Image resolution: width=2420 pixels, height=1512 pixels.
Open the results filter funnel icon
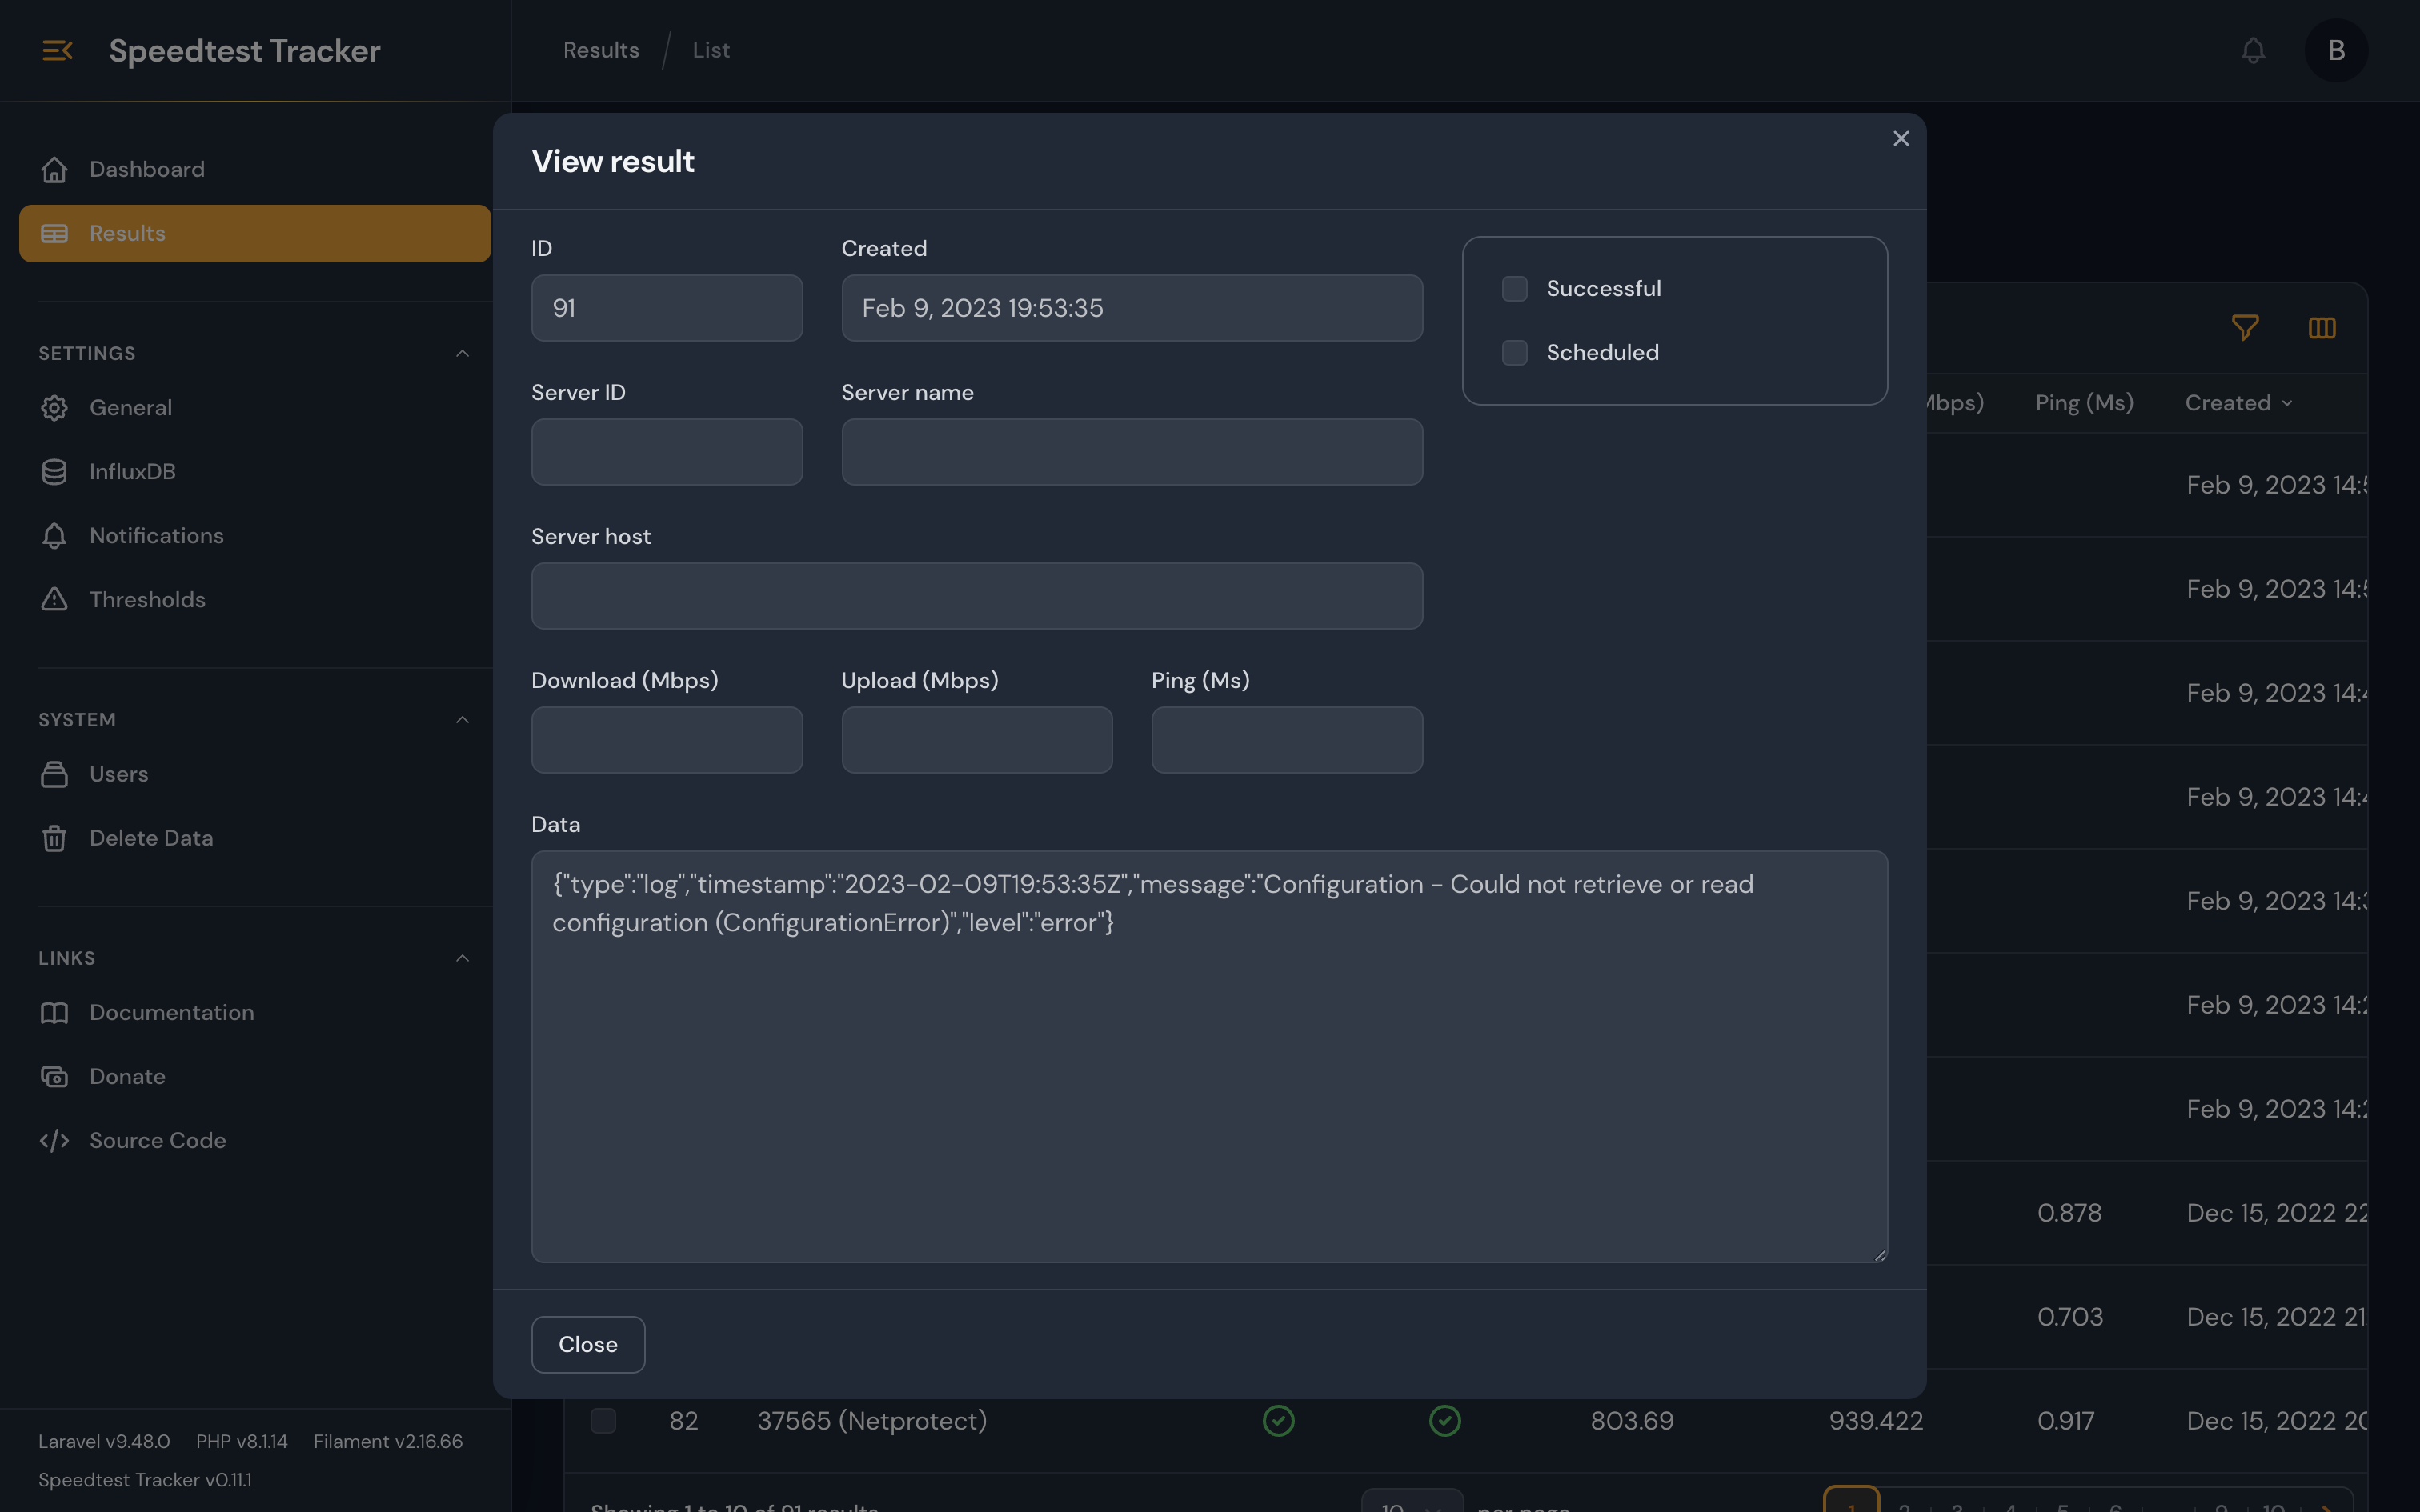[2245, 328]
